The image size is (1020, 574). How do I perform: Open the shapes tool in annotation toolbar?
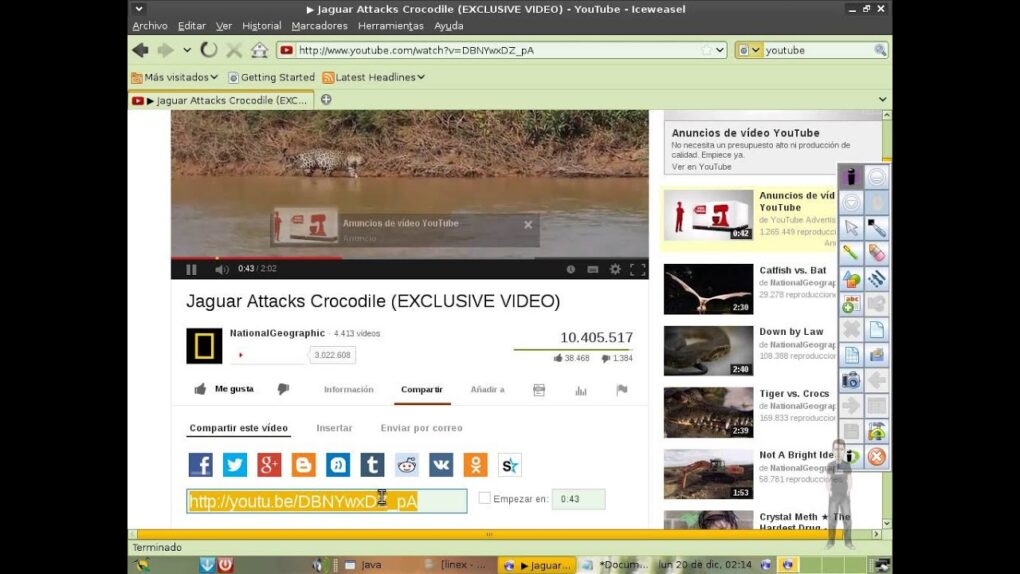pos(851,279)
